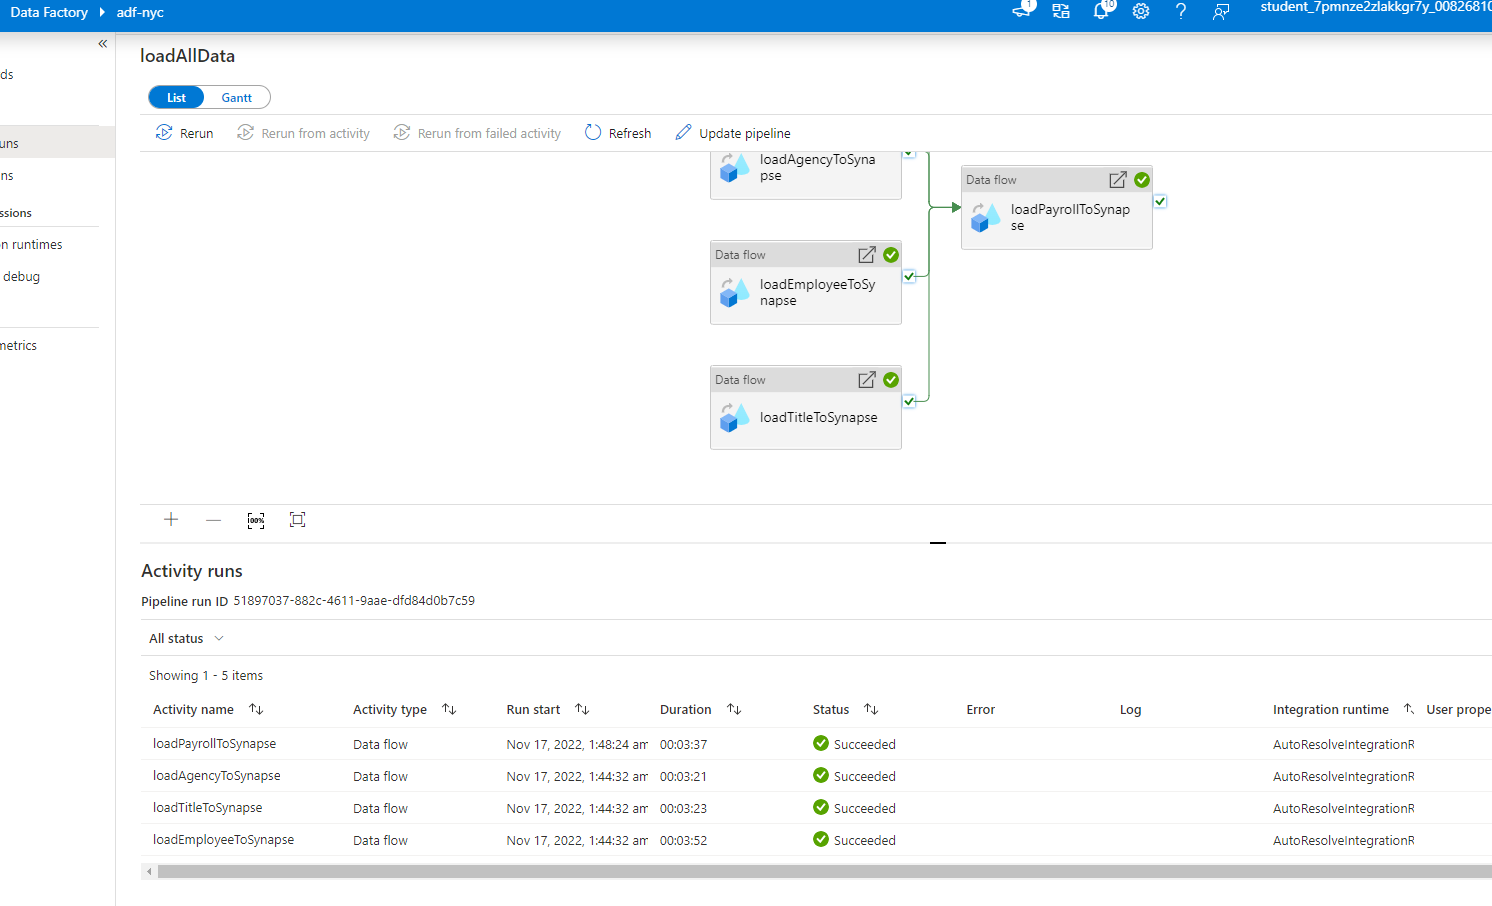Screen dimensions: 1492x906
Task: Open the All status filter dropdown
Action: (187, 638)
